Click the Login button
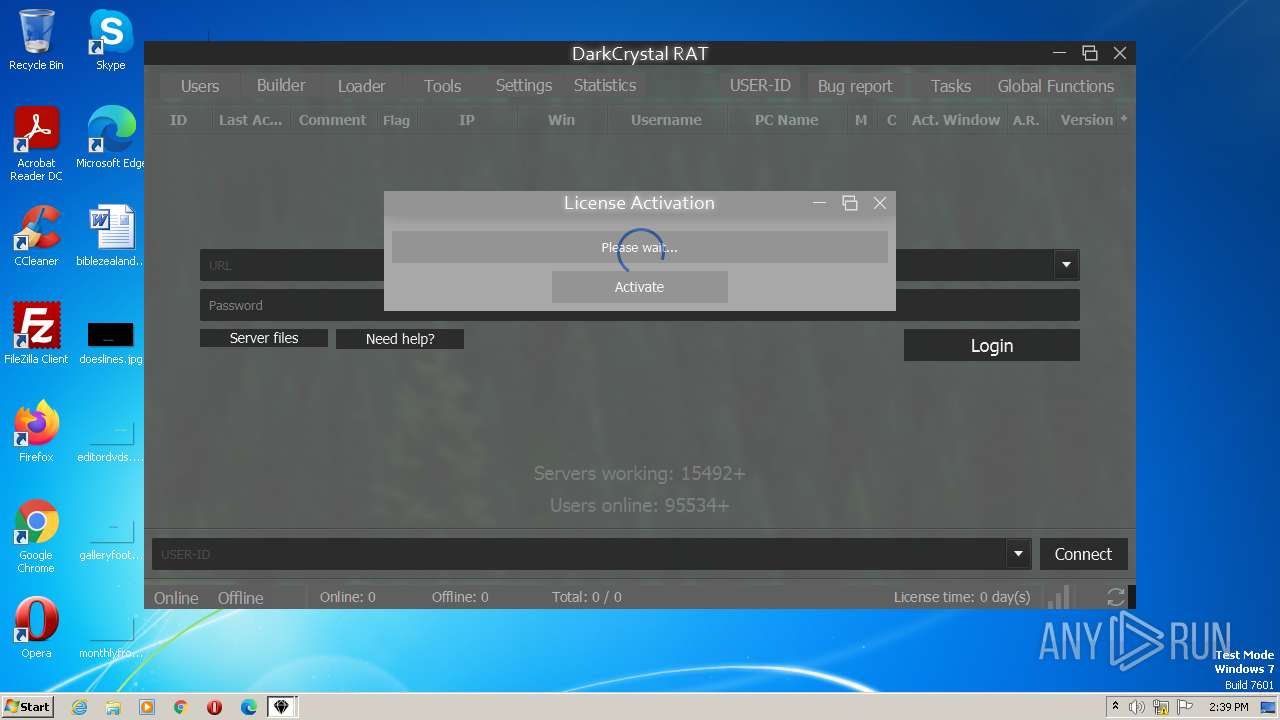 click(992, 346)
